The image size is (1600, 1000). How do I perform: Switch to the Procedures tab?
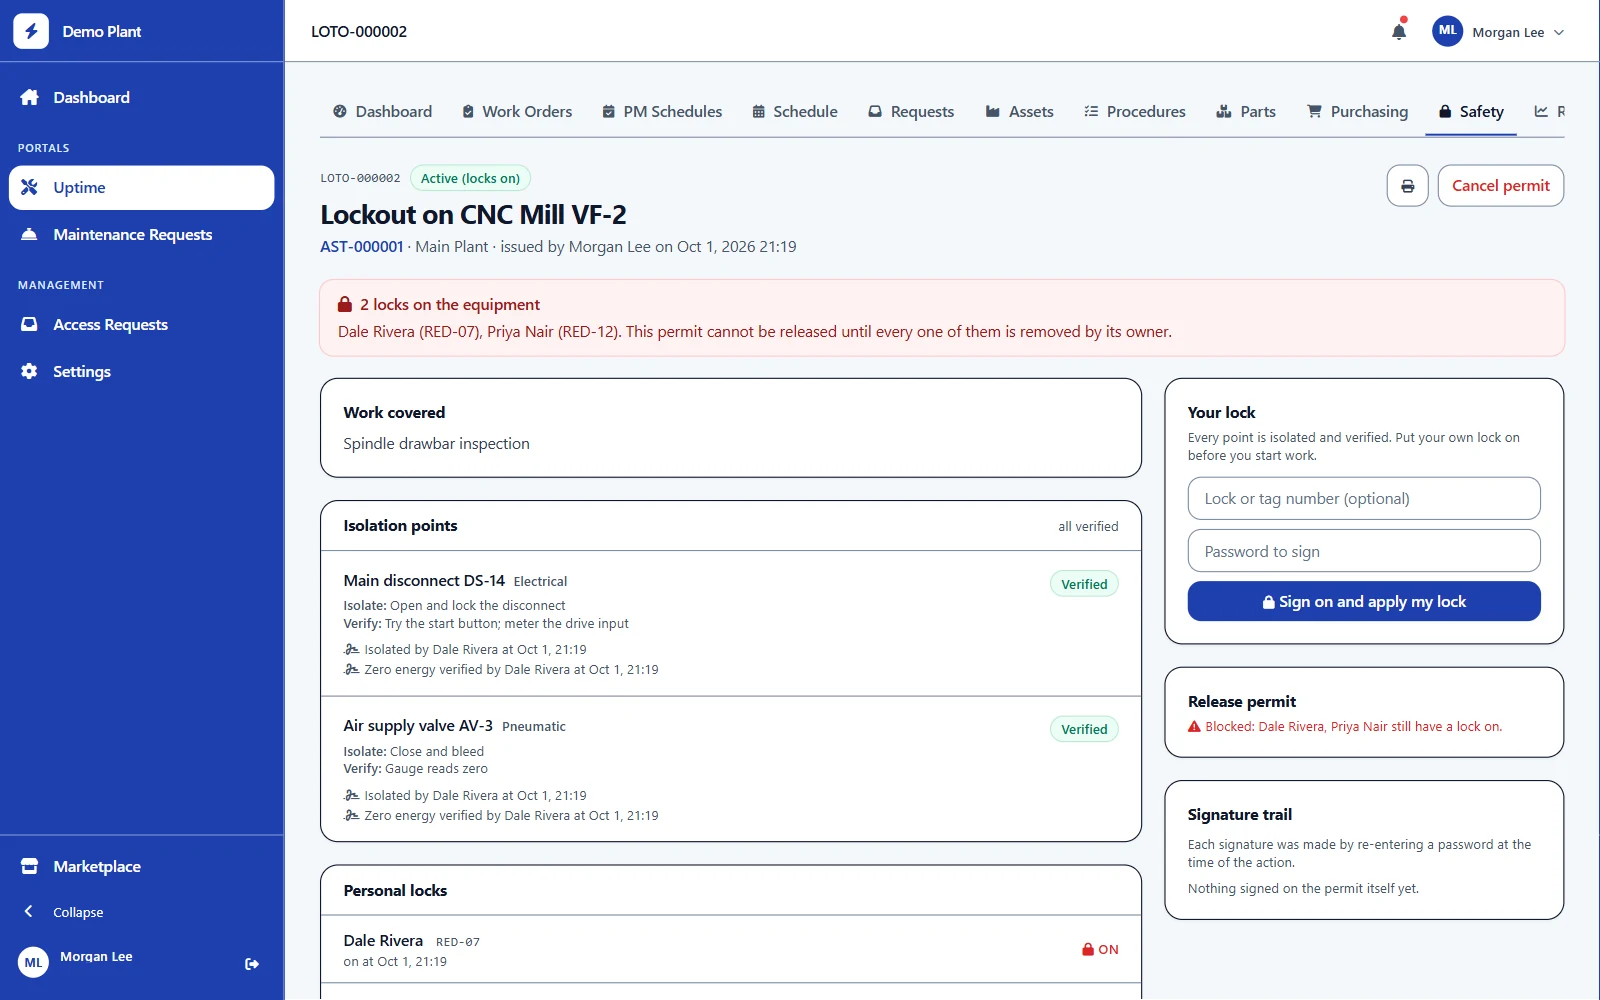(x=1135, y=112)
